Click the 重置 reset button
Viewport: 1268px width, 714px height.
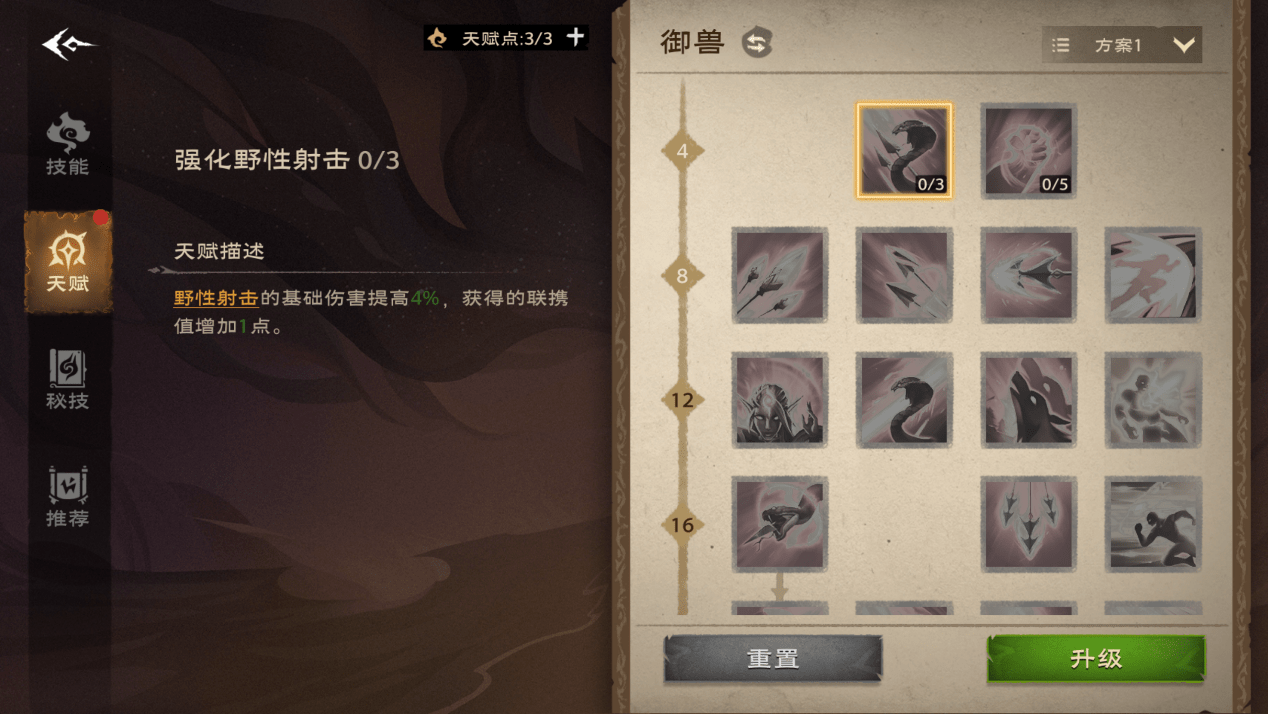(x=773, y=659)
